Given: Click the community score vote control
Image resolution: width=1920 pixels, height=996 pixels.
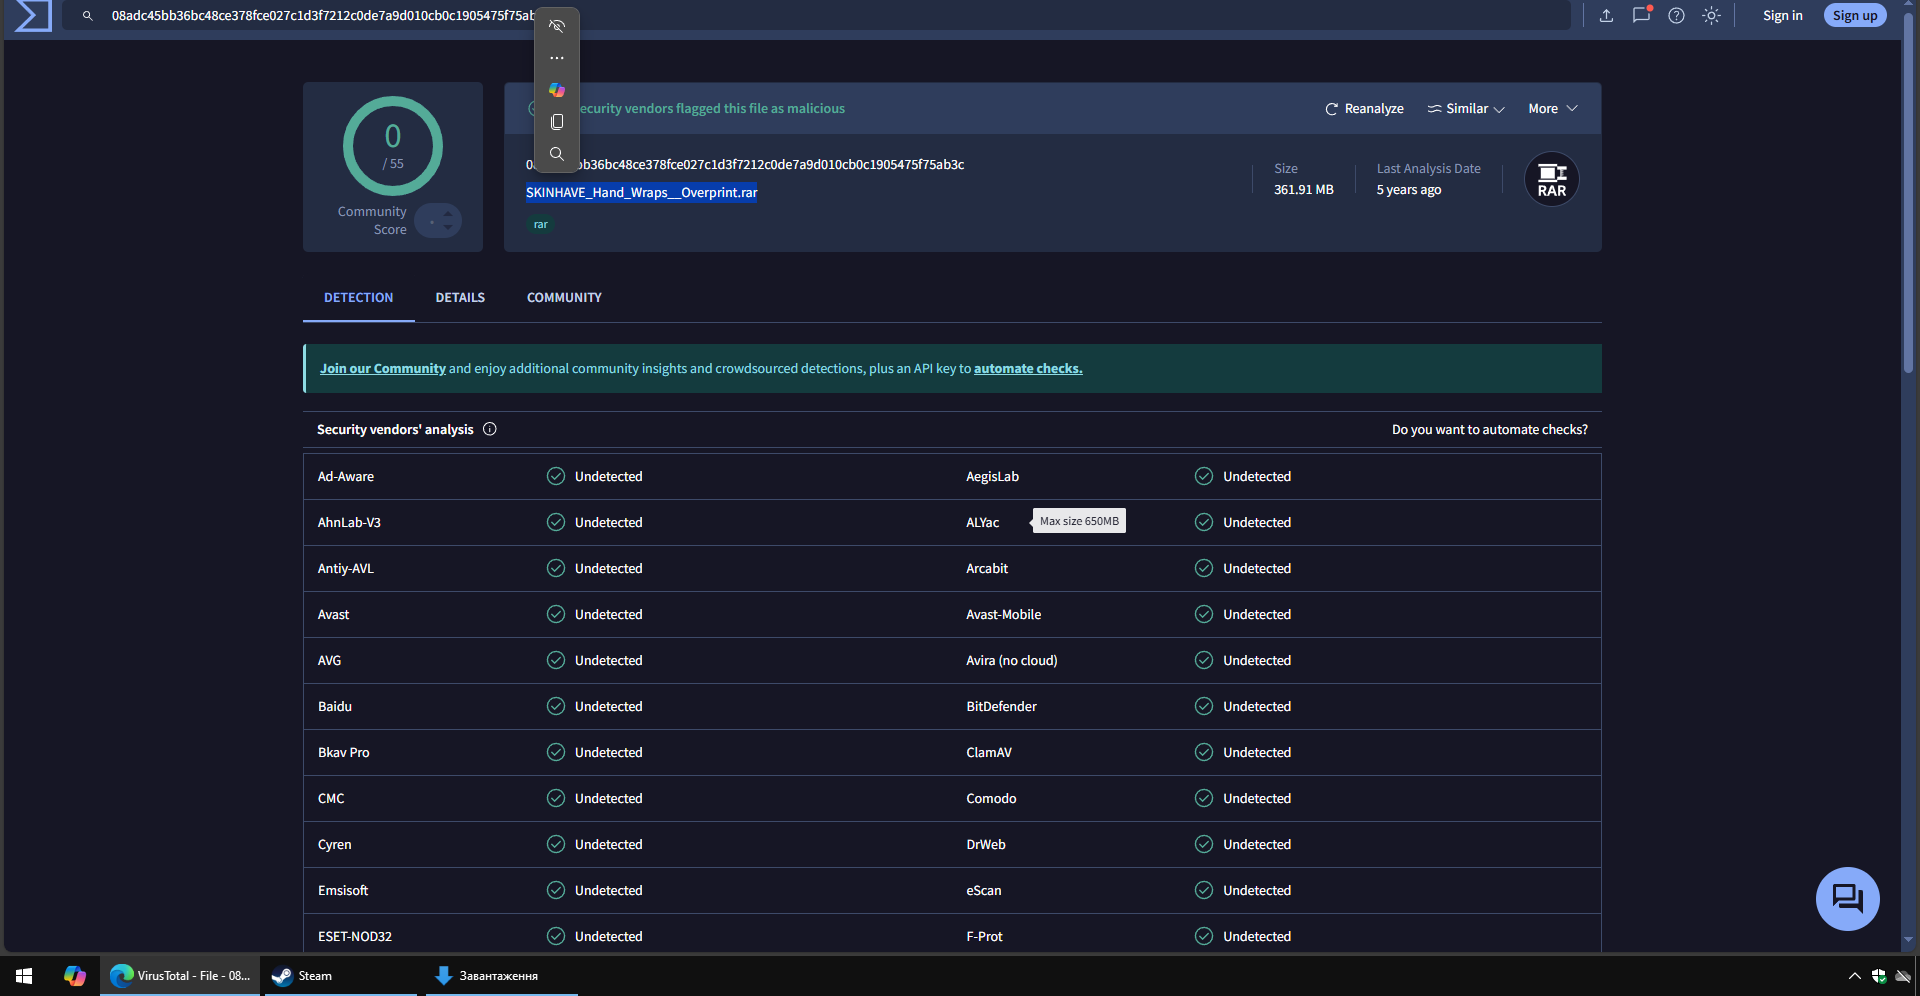Looking at the screenshot, I should point(438,220).
